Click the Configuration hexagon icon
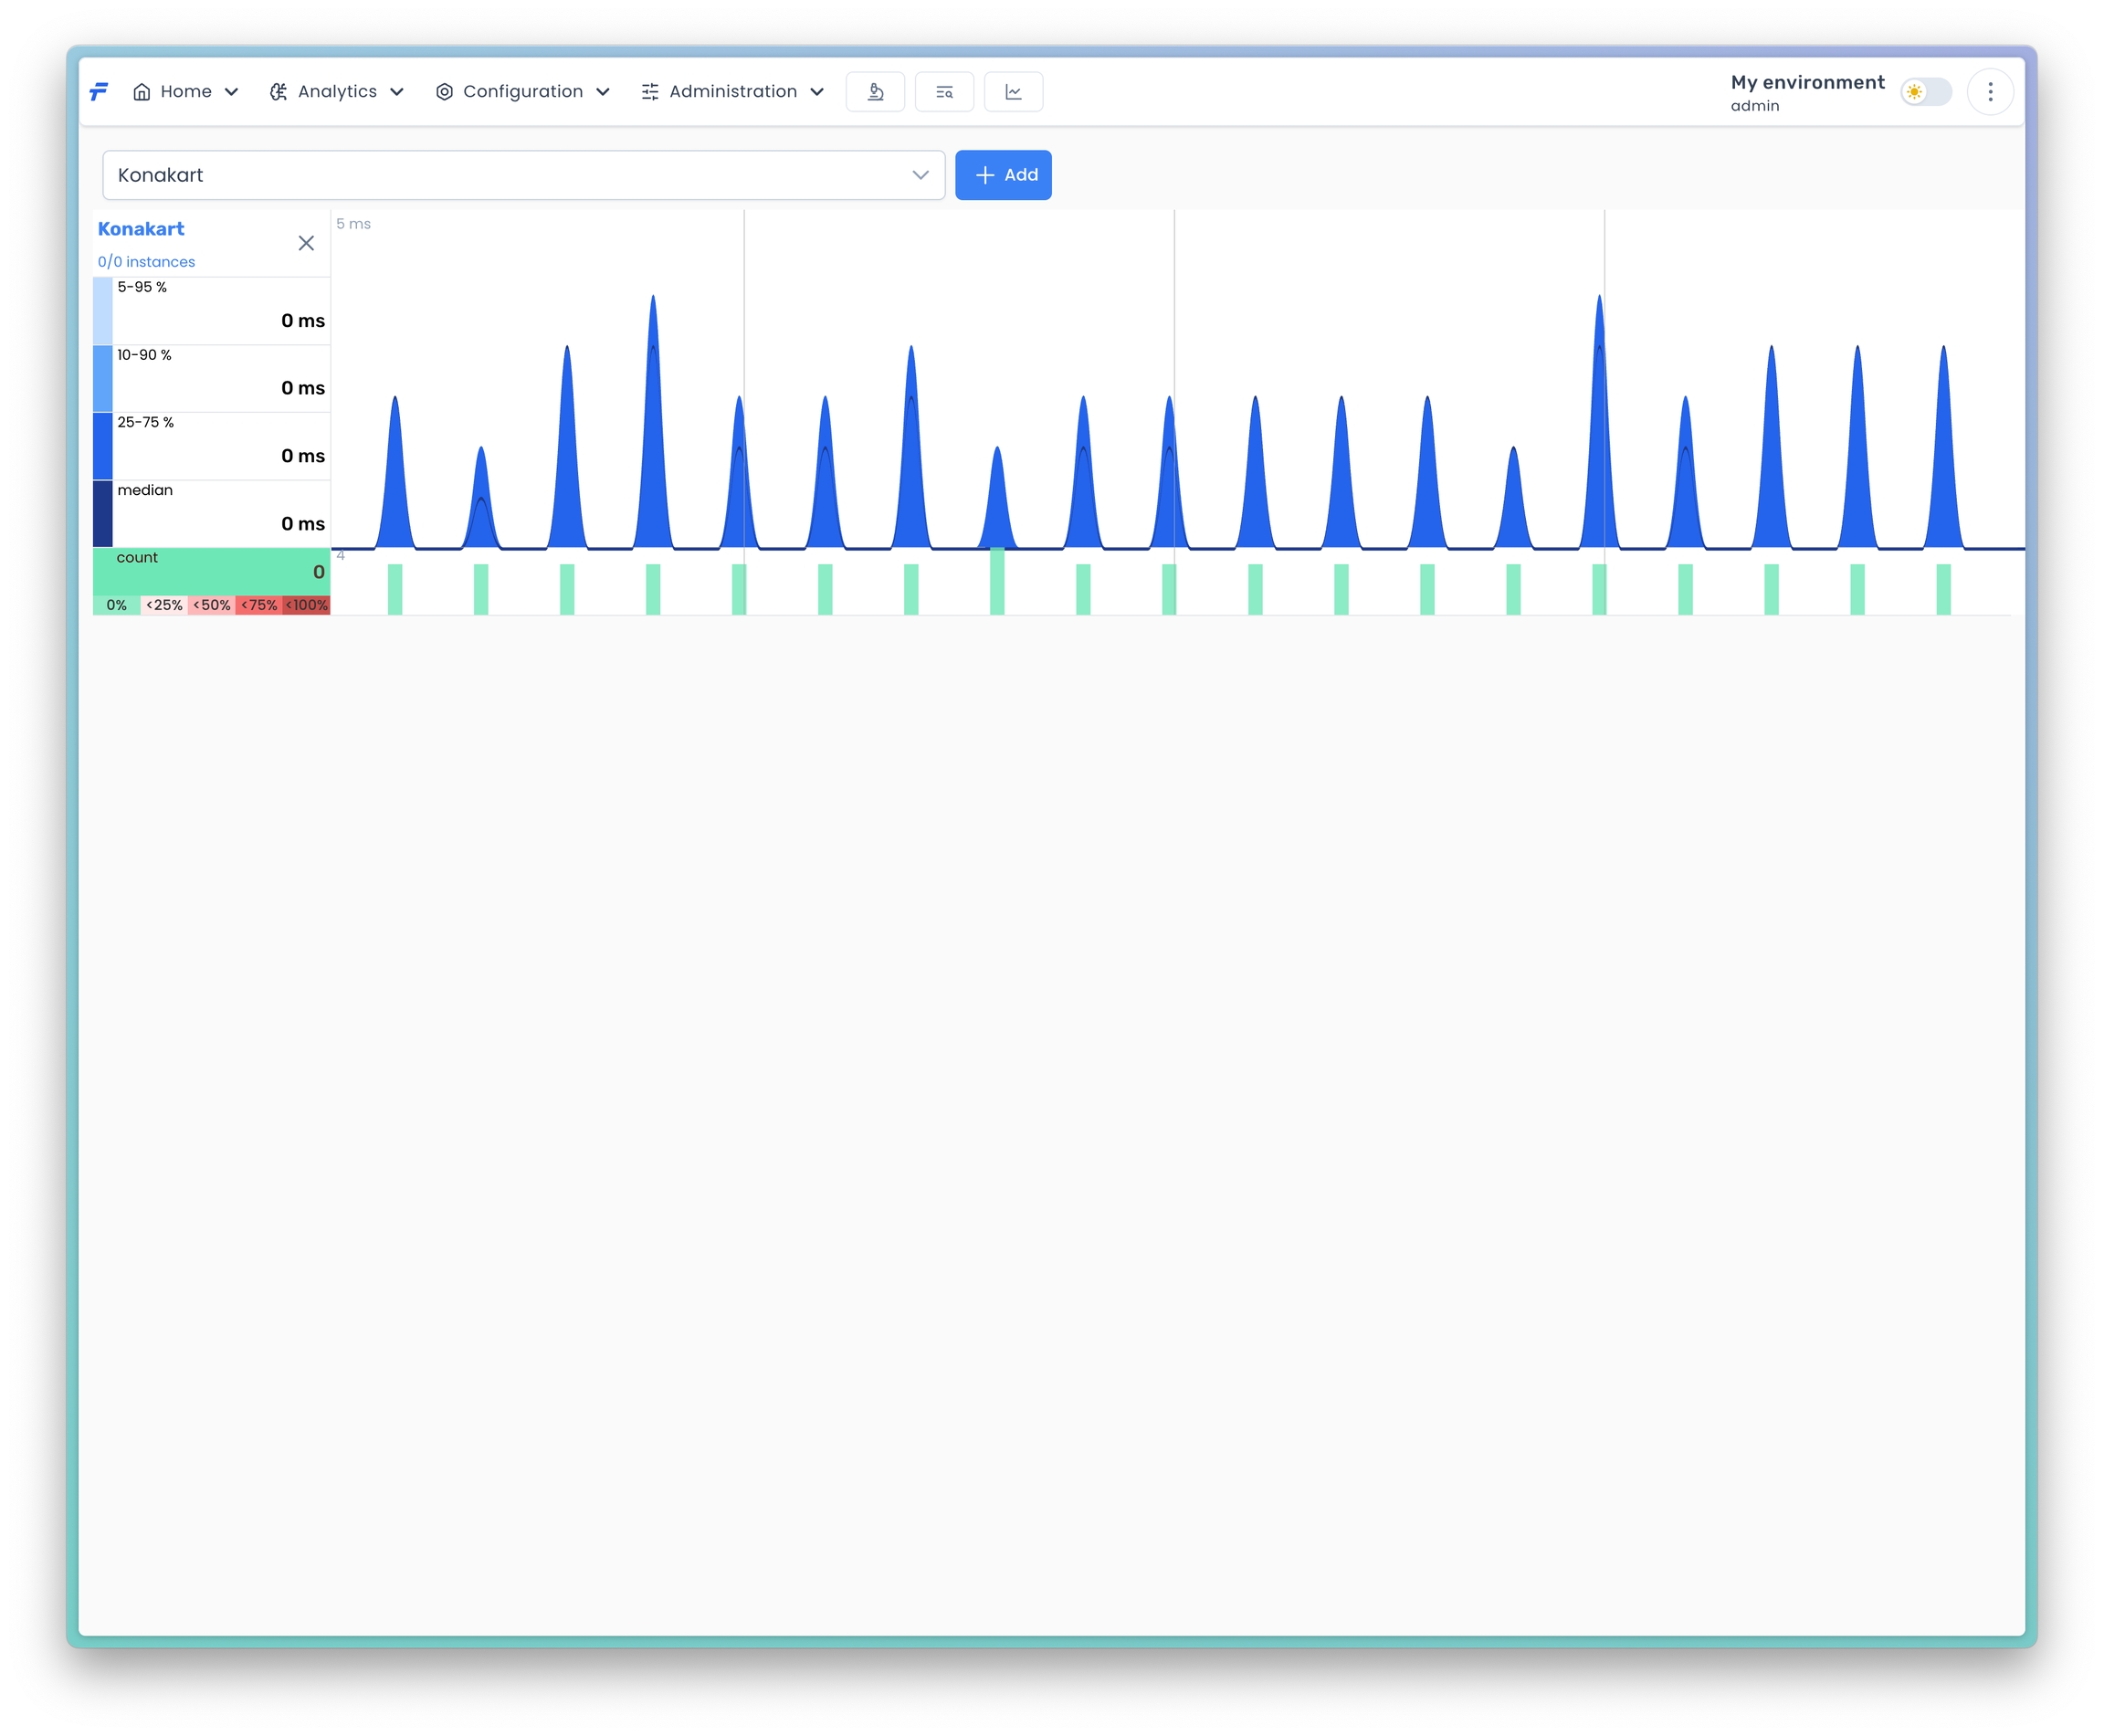Image resolution: width=2104 pixels, height=1736 pixels. click(444, 92)
